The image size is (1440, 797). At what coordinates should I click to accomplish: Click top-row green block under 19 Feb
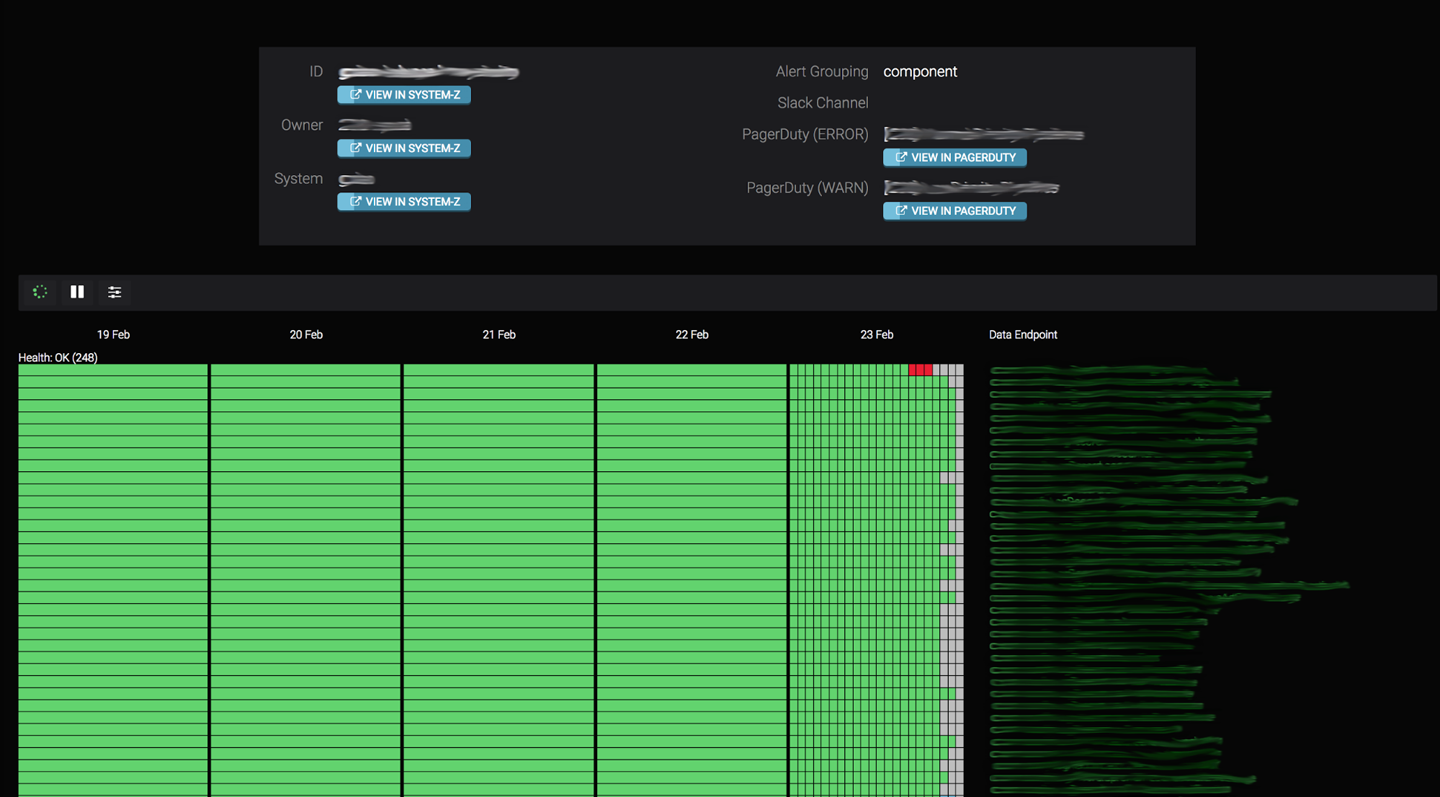113,370
